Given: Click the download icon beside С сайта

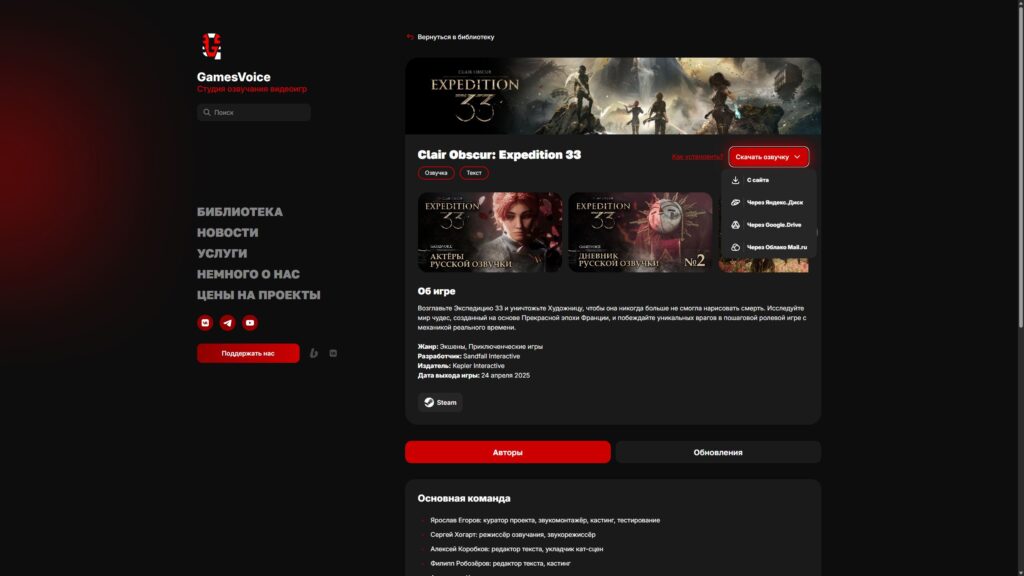Looking at the screenshot, I should [735, 180].
